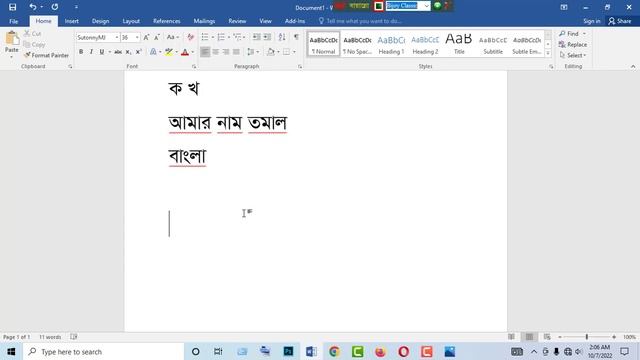Save the document with the floppy icon

tap(12, 7)
